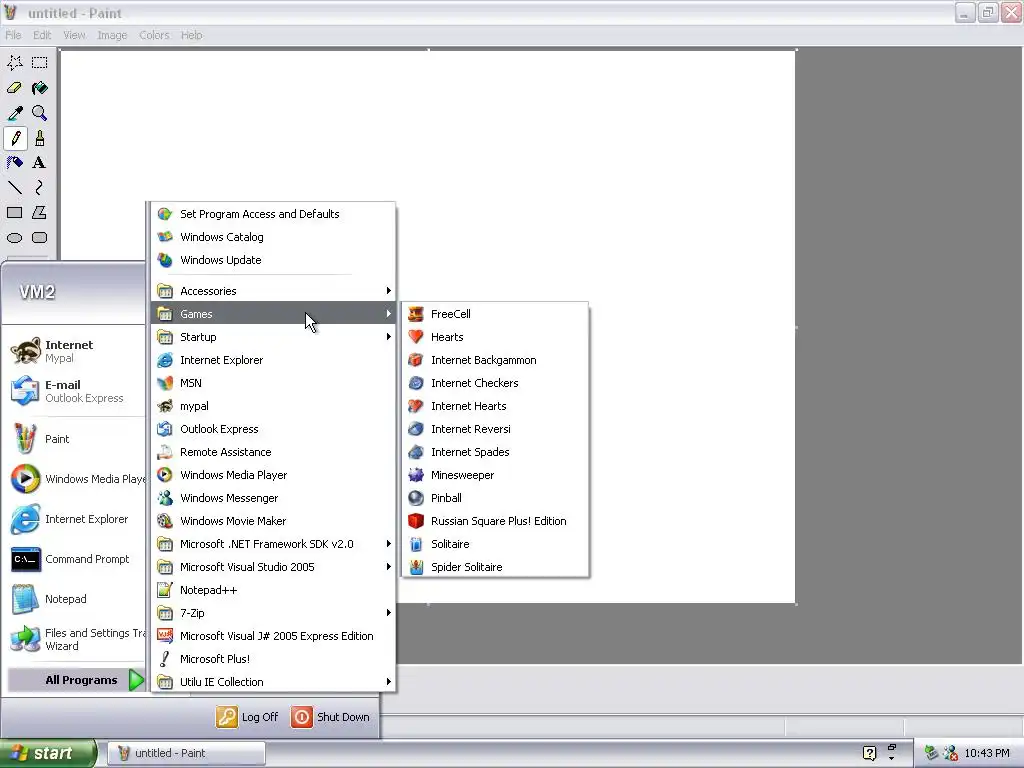Open the Colors menu in Paint
The height and width of the screenshot is (768, 1024).
pyautogui.click(x=154, y=35)
